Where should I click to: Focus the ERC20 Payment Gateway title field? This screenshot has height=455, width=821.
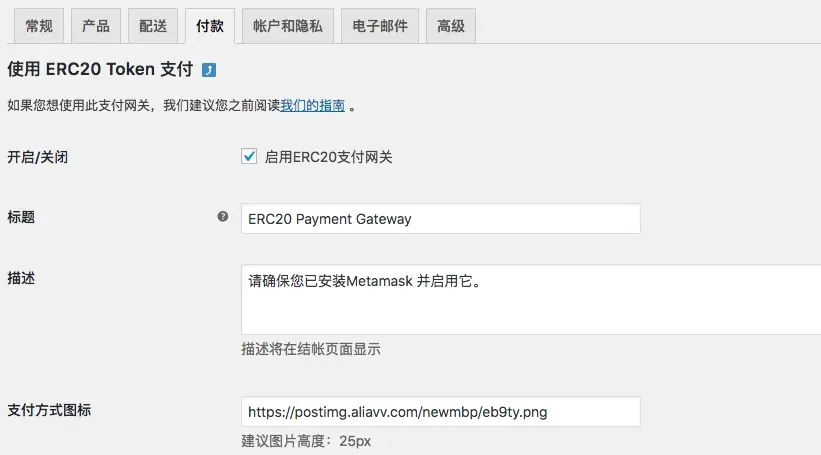click(x=440, y=219)
